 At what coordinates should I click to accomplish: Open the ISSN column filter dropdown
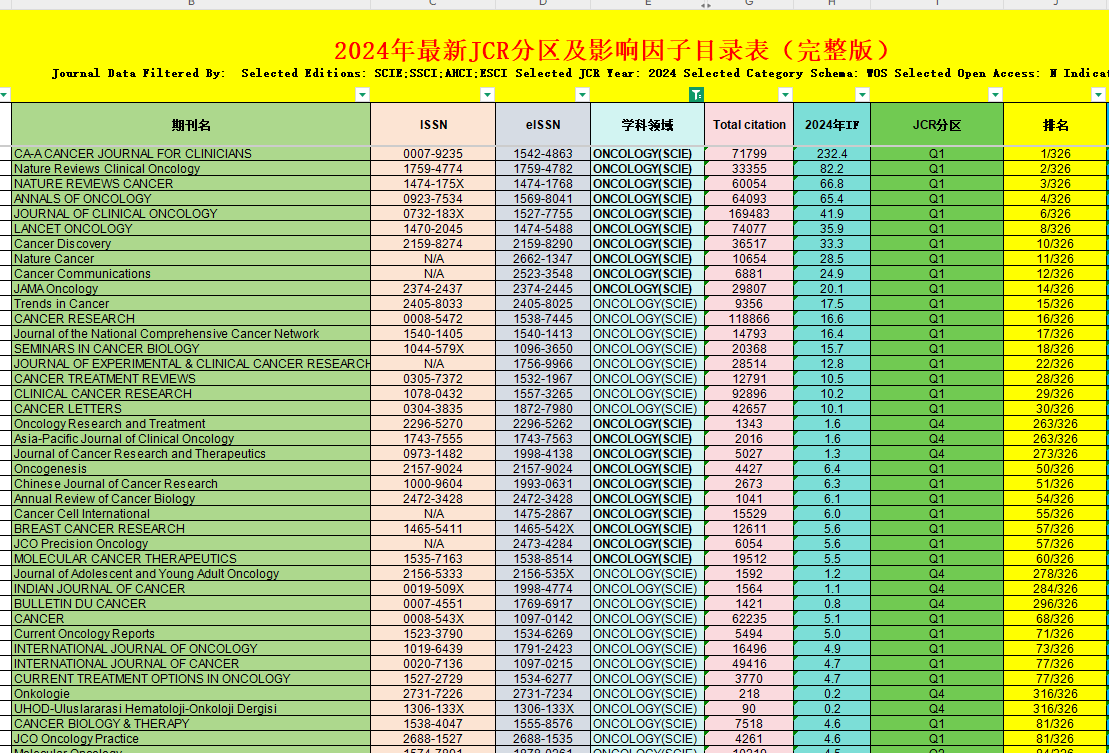point(487,95)
